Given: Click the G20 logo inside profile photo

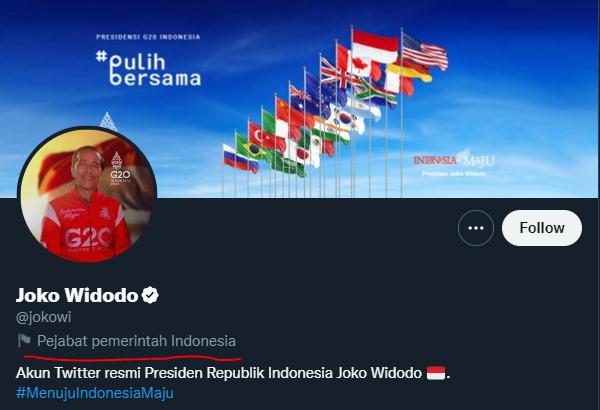Looking at the screenshot, I should pyautogui.click(x=120, y=169).
